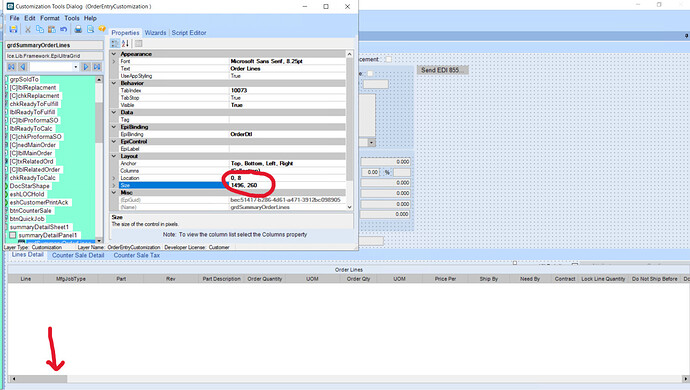
Task: Open the Help menu
Action: 90,18
